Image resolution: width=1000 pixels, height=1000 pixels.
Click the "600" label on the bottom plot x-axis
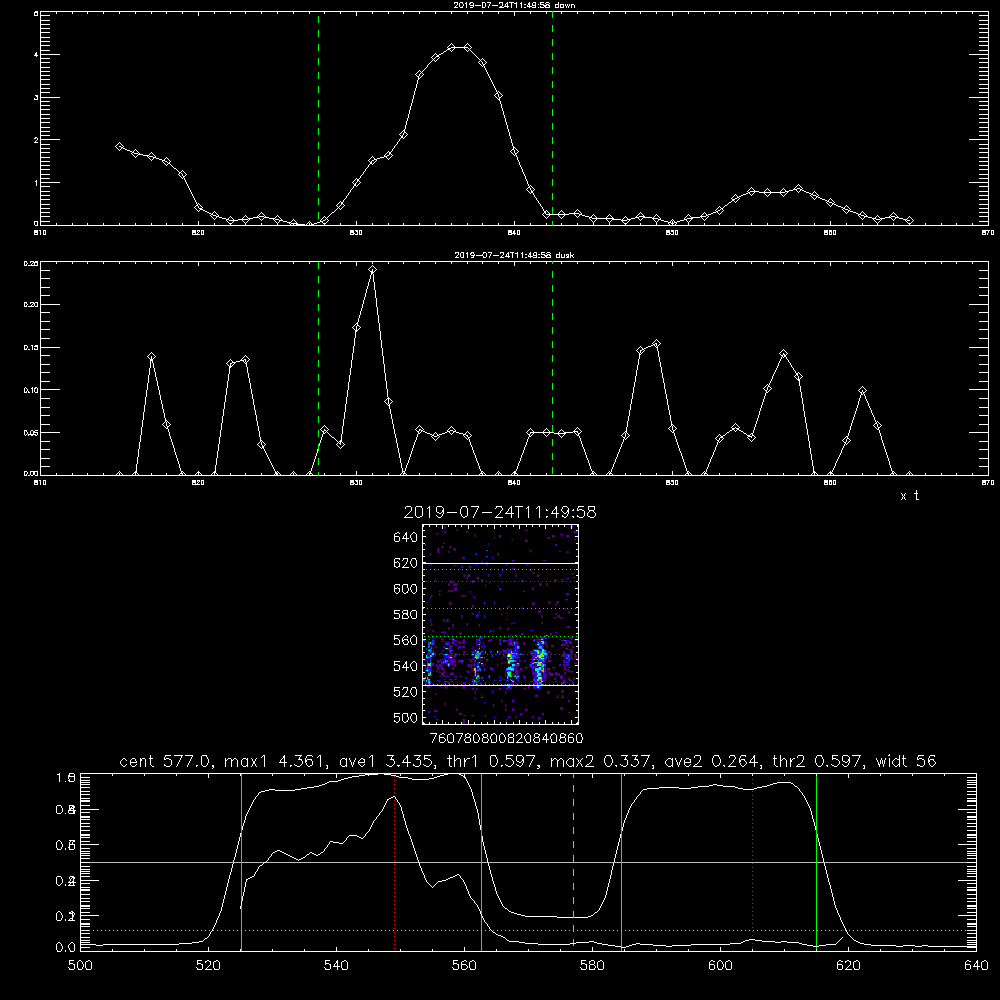(x=720, y=966)
